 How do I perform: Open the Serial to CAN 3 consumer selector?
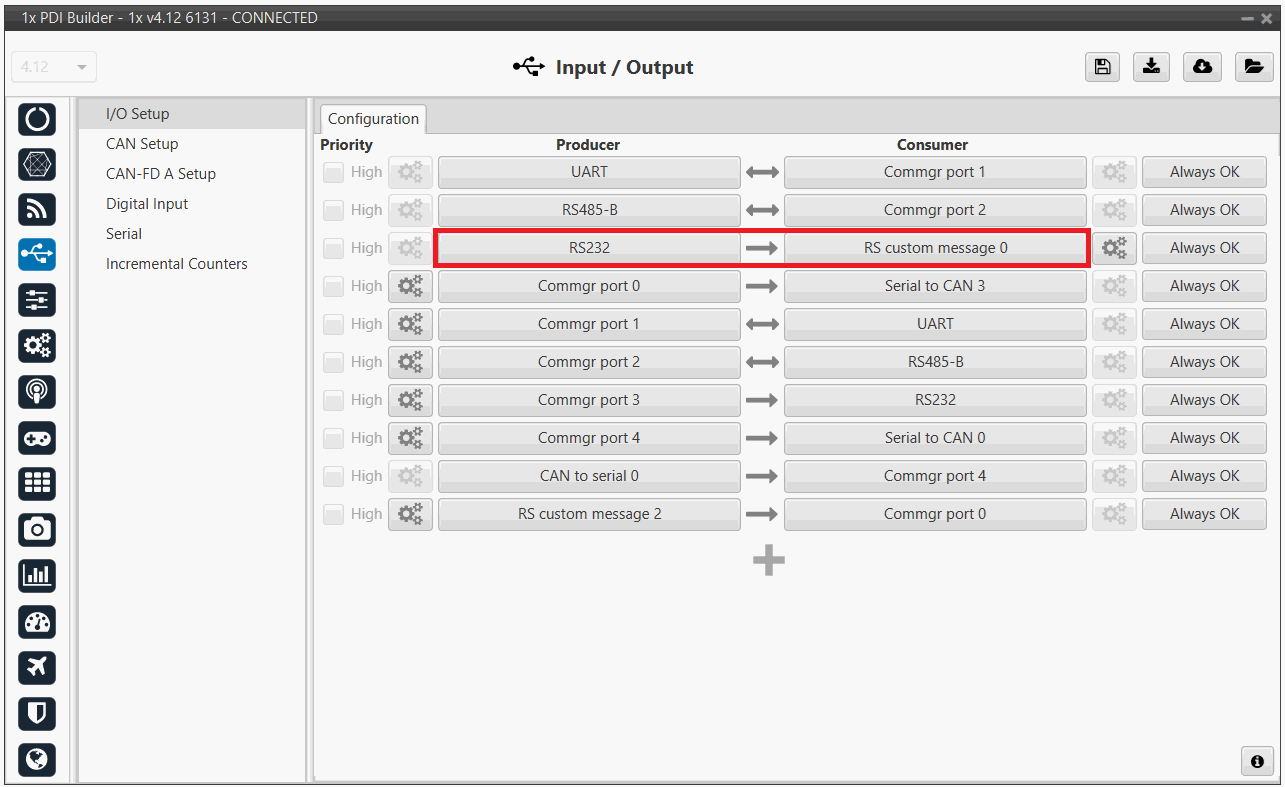pos(934,286)
